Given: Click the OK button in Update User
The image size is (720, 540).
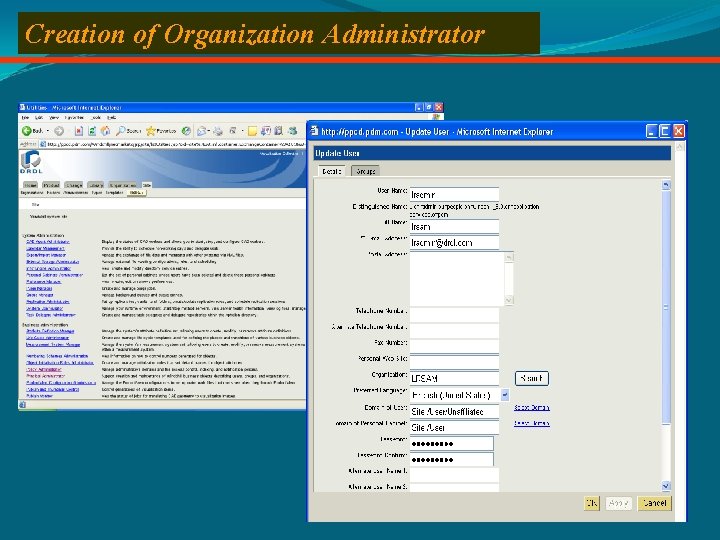Looking at the screenshot, I should pyautogui.click(x=591, y=503).
